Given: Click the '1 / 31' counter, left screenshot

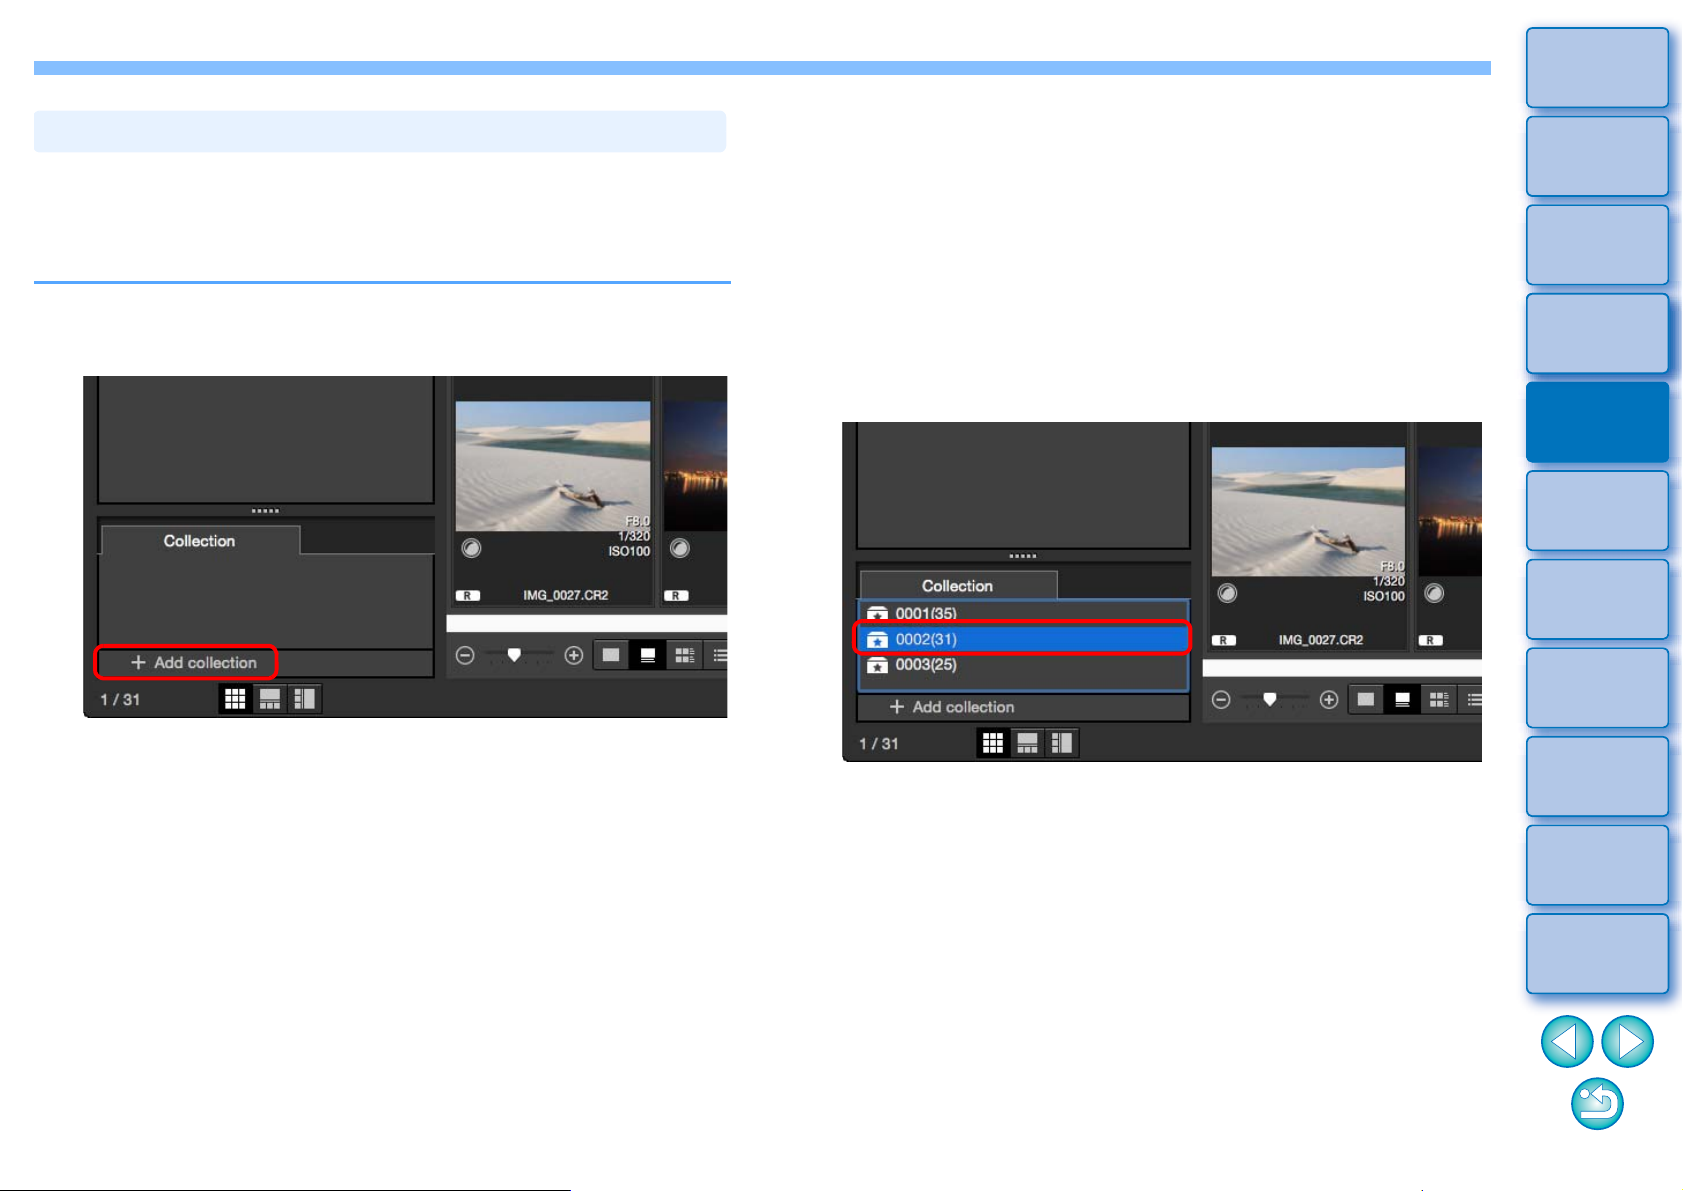Looking at the screenshot, I should [x=120, y=700].
